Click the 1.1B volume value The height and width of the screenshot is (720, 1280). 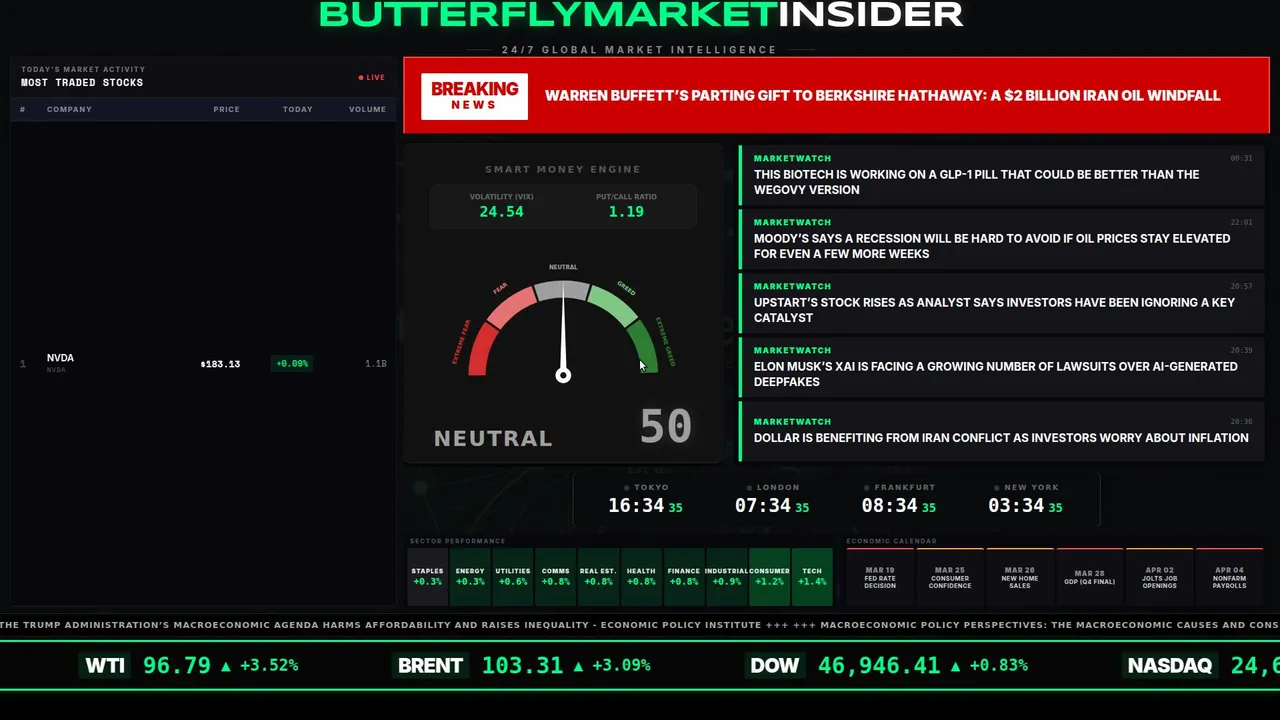(376, 364)
